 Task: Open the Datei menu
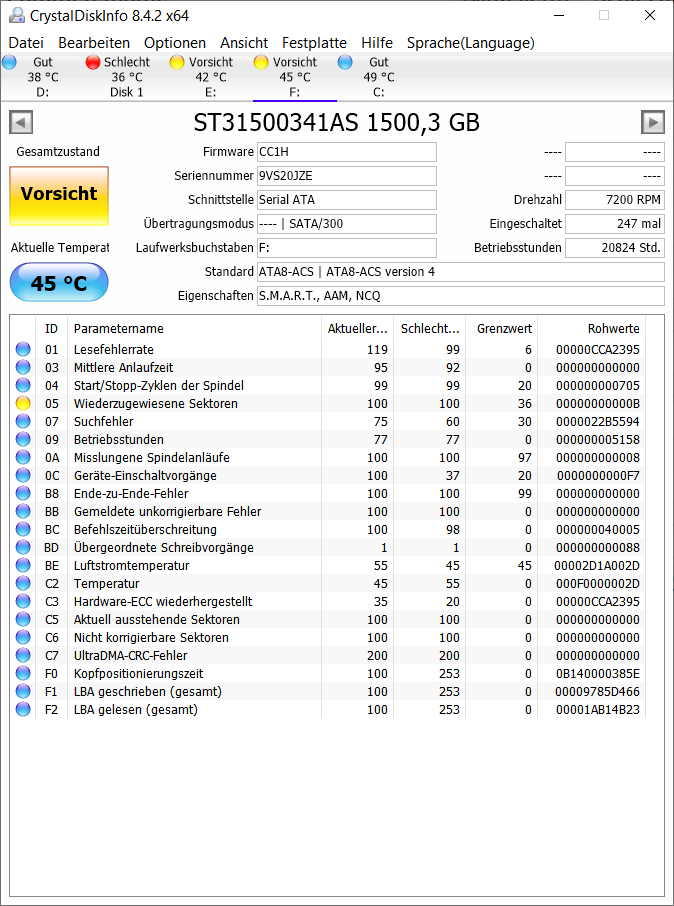26,43
